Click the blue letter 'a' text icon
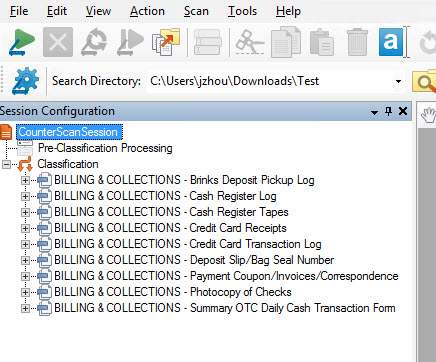 click(391, 42)
